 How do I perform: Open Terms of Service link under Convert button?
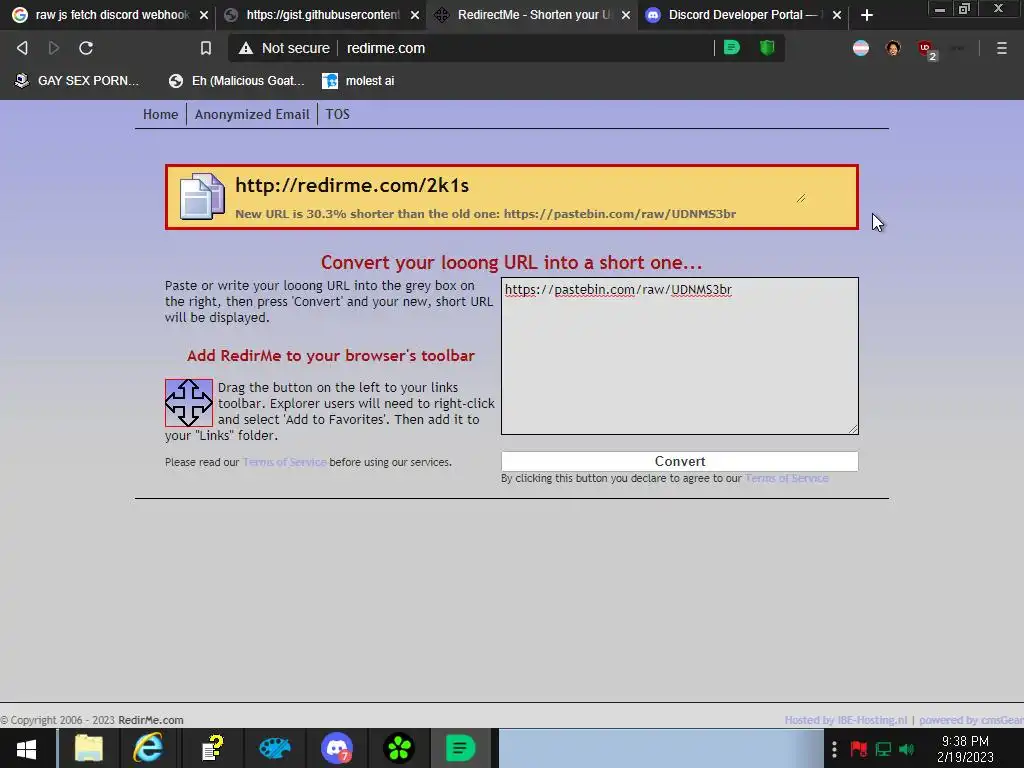(786, 478)
